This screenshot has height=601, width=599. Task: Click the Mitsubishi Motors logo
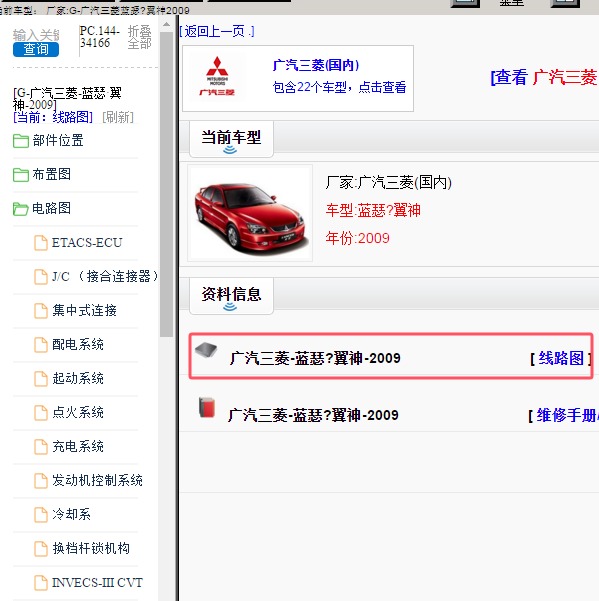[217, 76]
